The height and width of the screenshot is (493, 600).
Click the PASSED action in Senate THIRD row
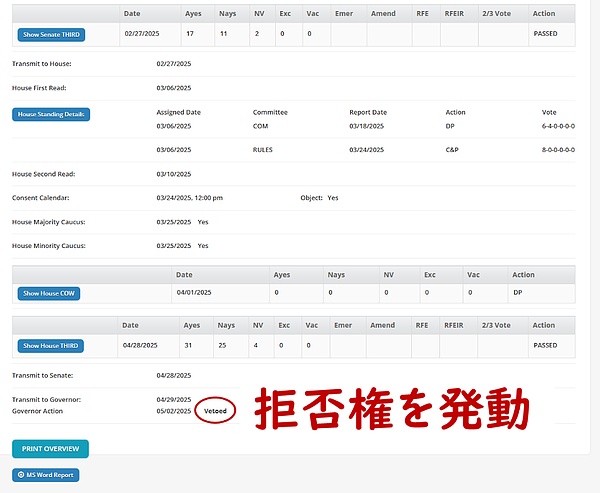click(x=545, y=34)
